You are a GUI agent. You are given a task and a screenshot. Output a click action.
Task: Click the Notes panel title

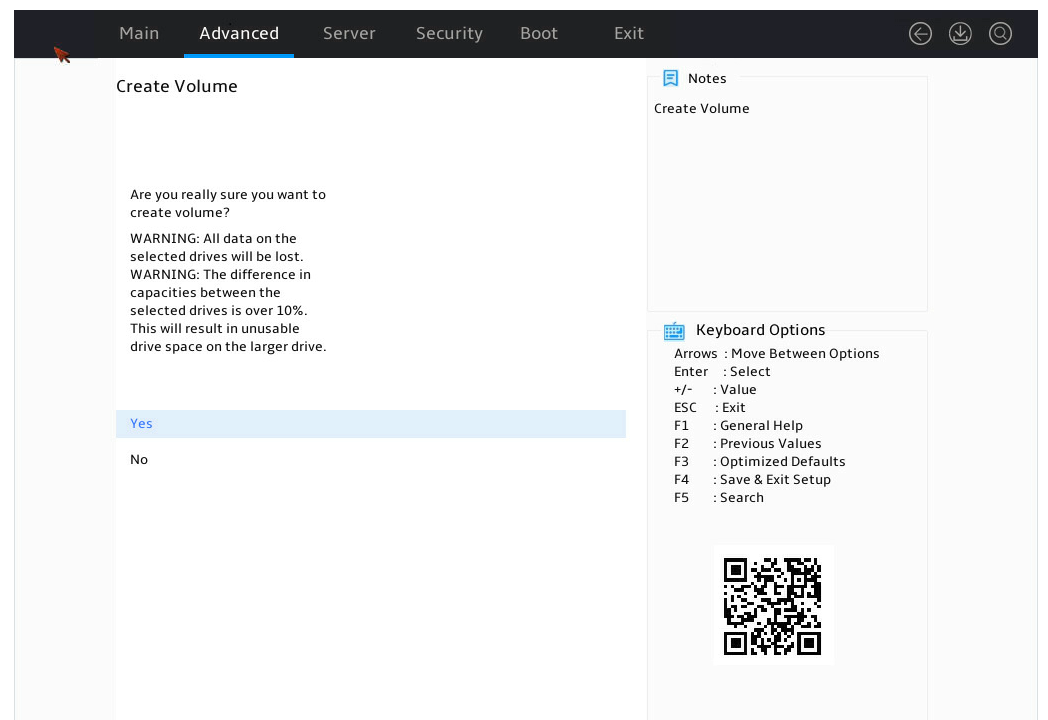(707, 78)
